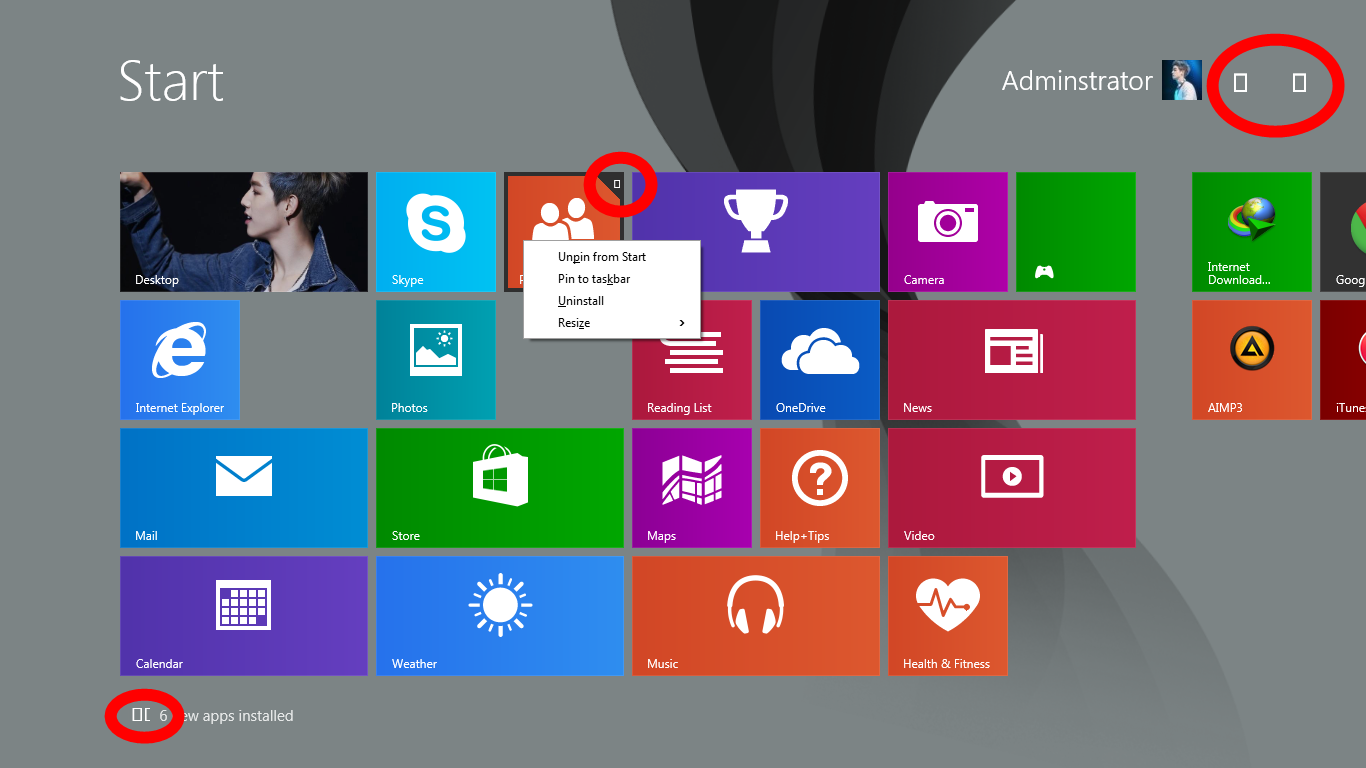Open the OneDrive tile
Viewport: 1366px width, 768px height.
point(819,359)
